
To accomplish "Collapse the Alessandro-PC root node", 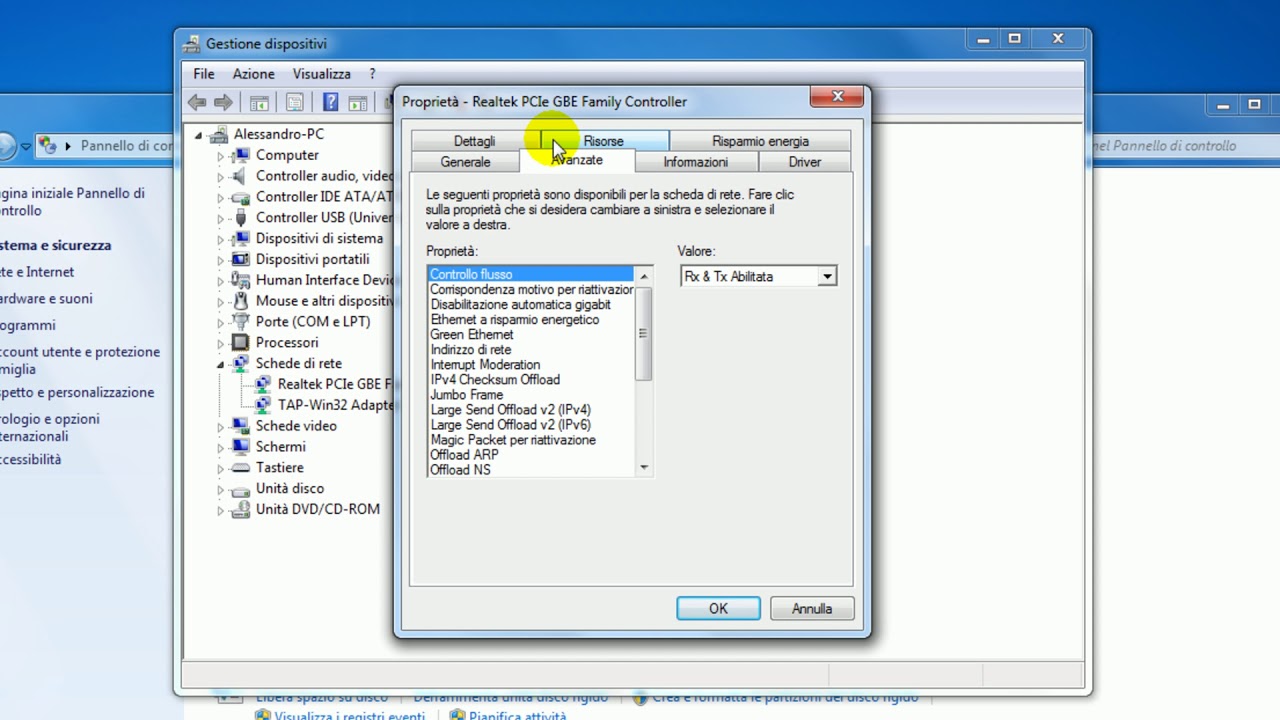I will [198, 135].
